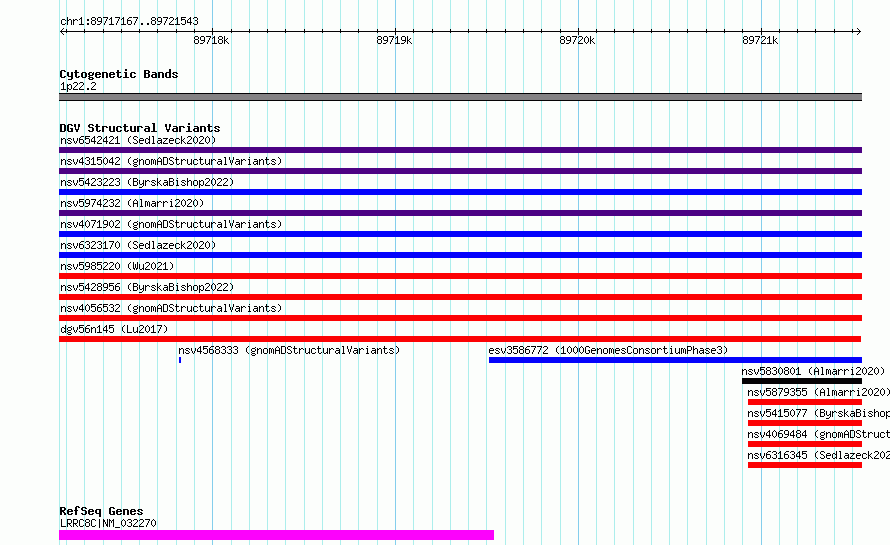Viewport: 890px width, 545px height.
Task: Click the nsv5985220 (Wu2021) label
Action: 117,266
